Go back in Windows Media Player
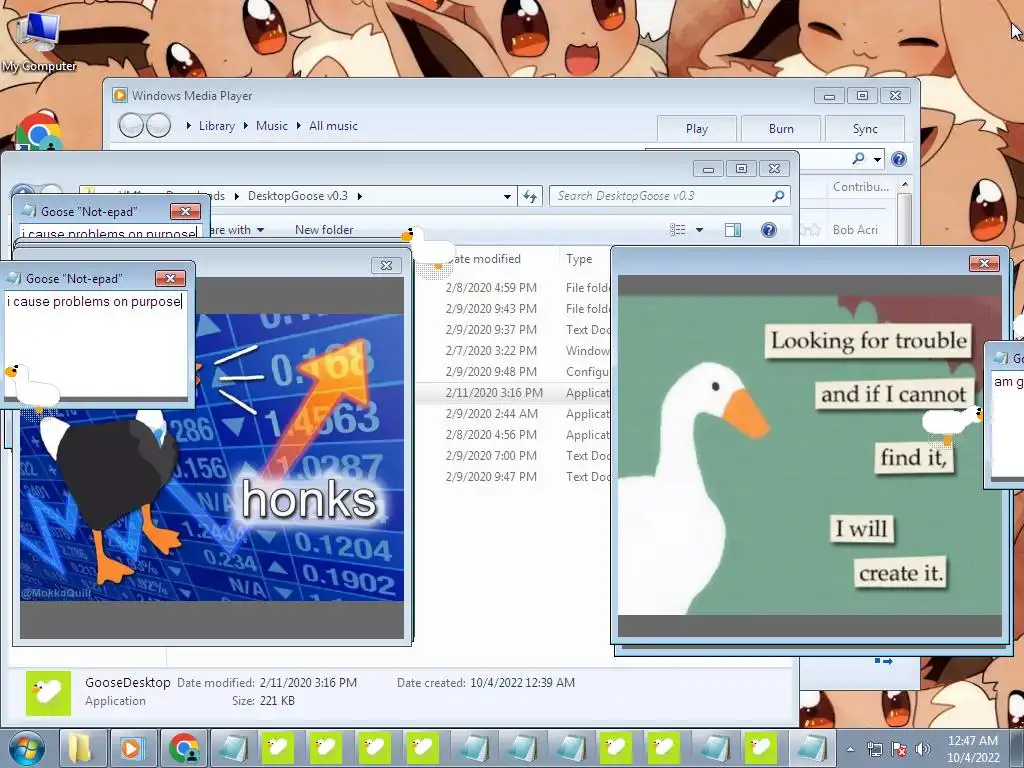 (x=131, y=125)
